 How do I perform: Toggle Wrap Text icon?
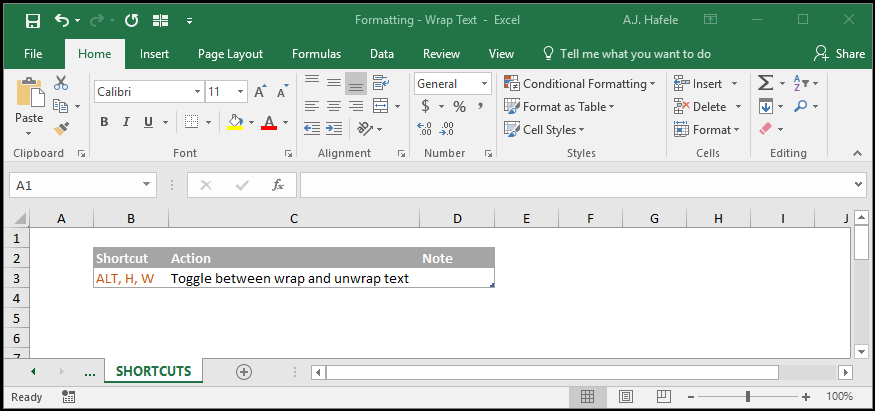coord(381,83)
